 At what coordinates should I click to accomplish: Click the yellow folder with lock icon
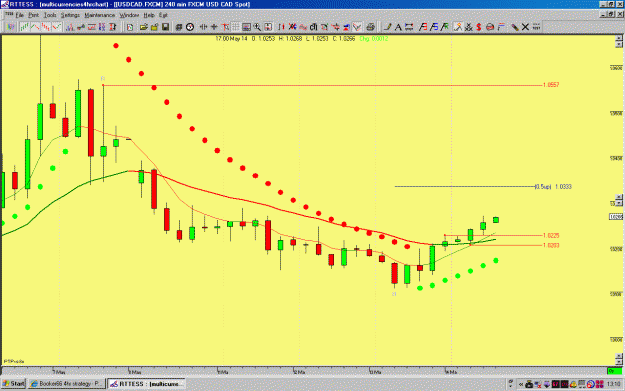pyautogui.click(x=154, y=27)
